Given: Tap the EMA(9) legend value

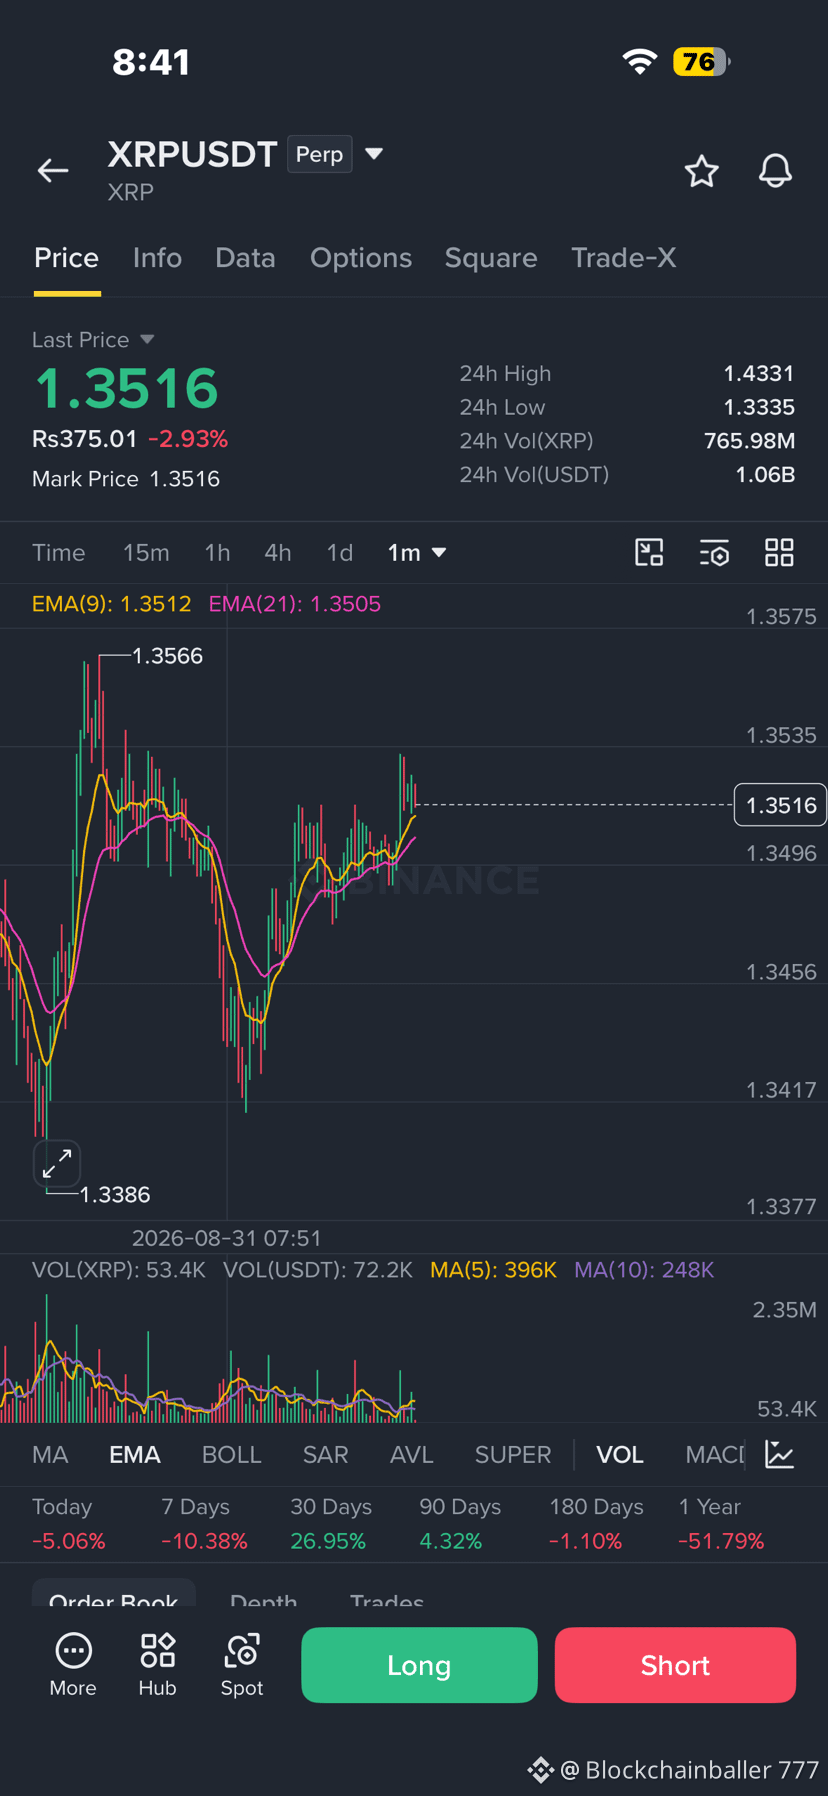Looking at the screenshot, I should 111,604.
